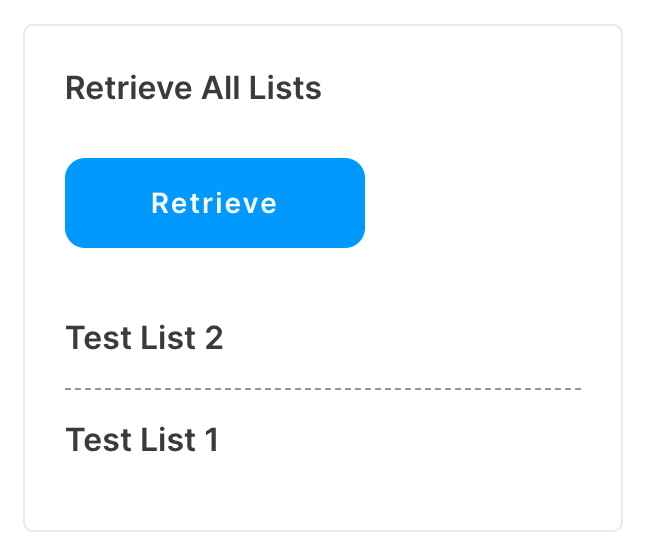The height and width of the screenshot is (558, 646).
Task: Select the Test List 2 entry
Action: pos(144,338)
